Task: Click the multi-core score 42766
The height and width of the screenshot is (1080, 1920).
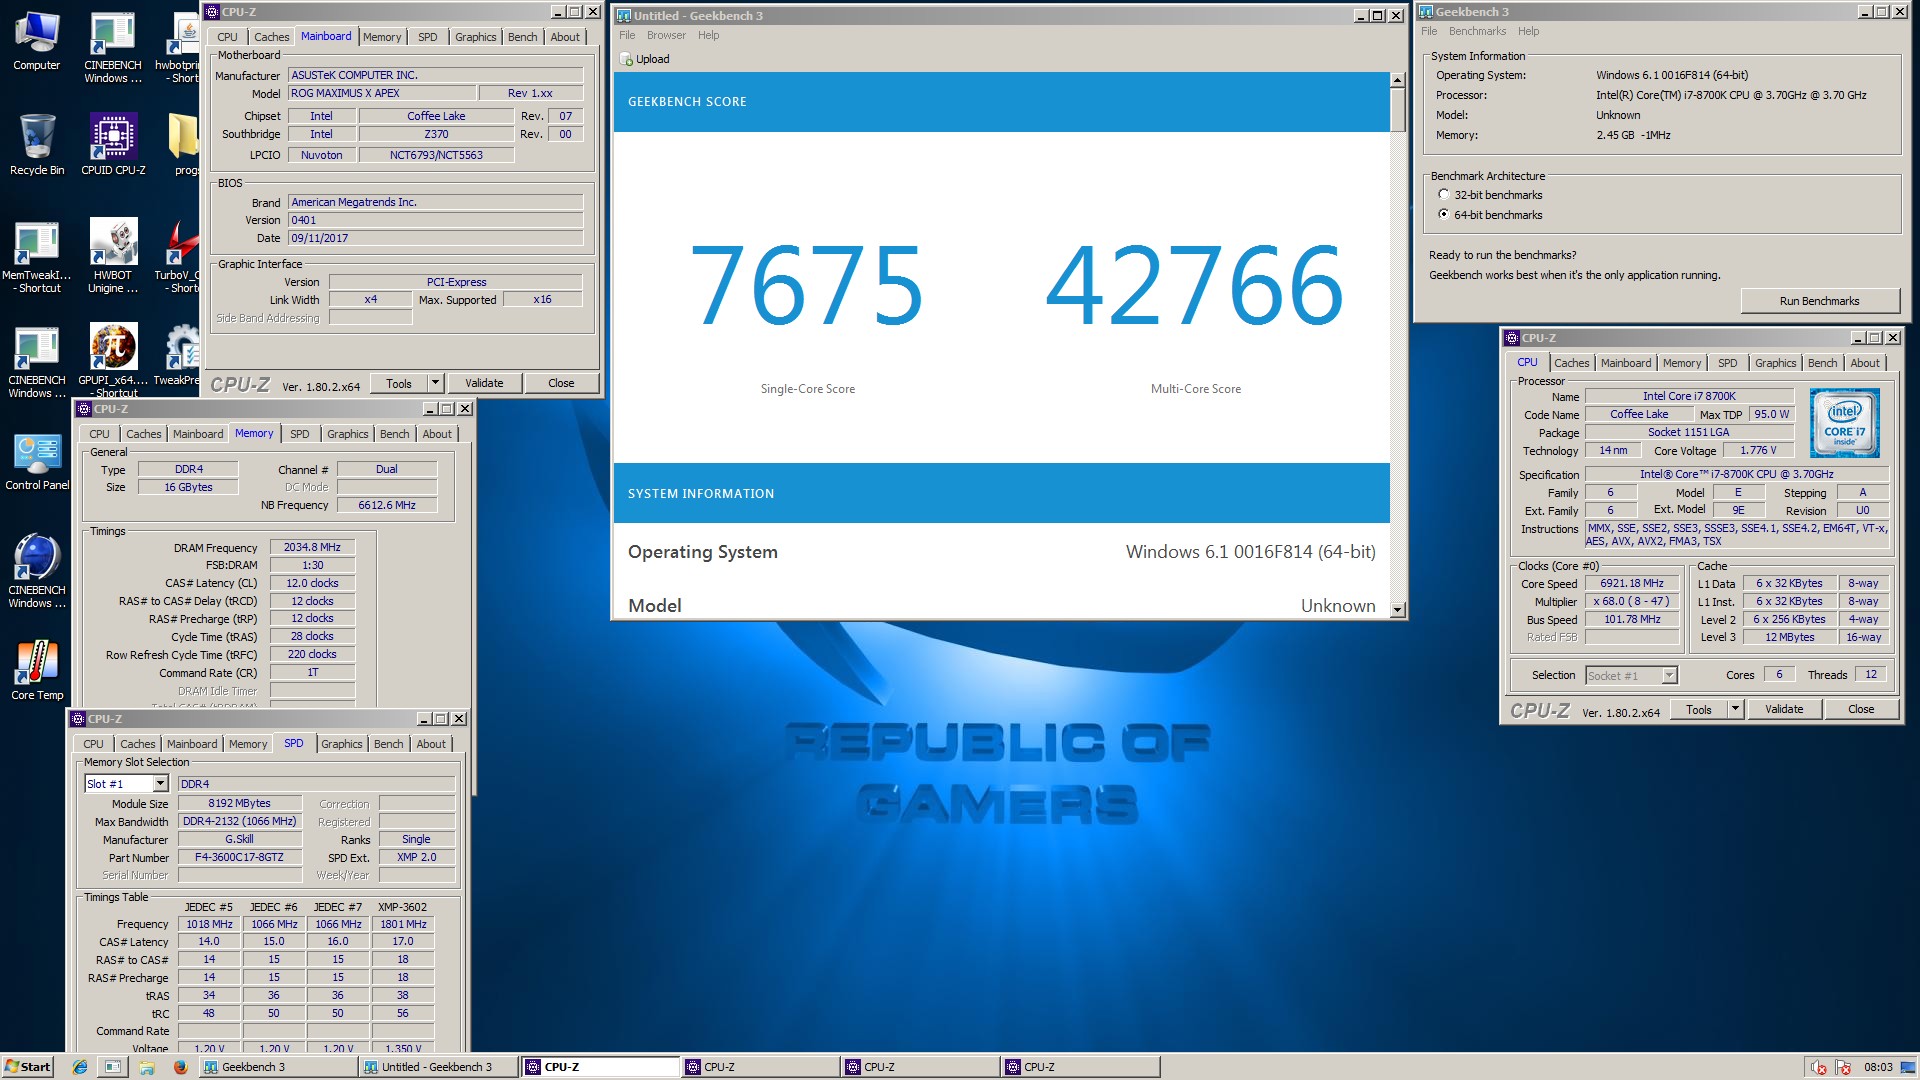Action: click(x=1195, y=287)
